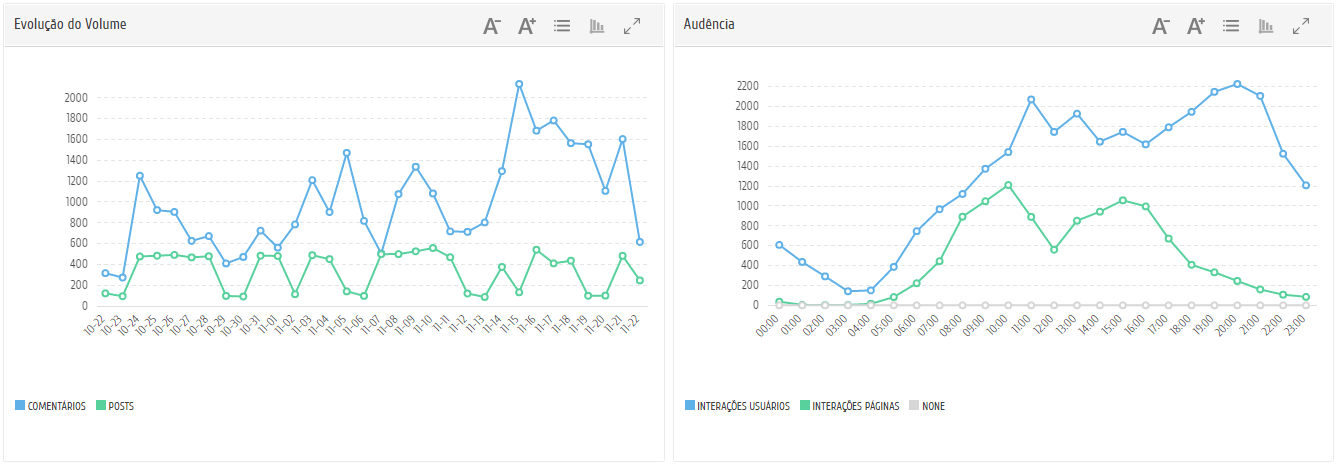The image size is (1336, 464).
Task: Decrease font size in Audiência panel
Action: tap(1161, 26)
